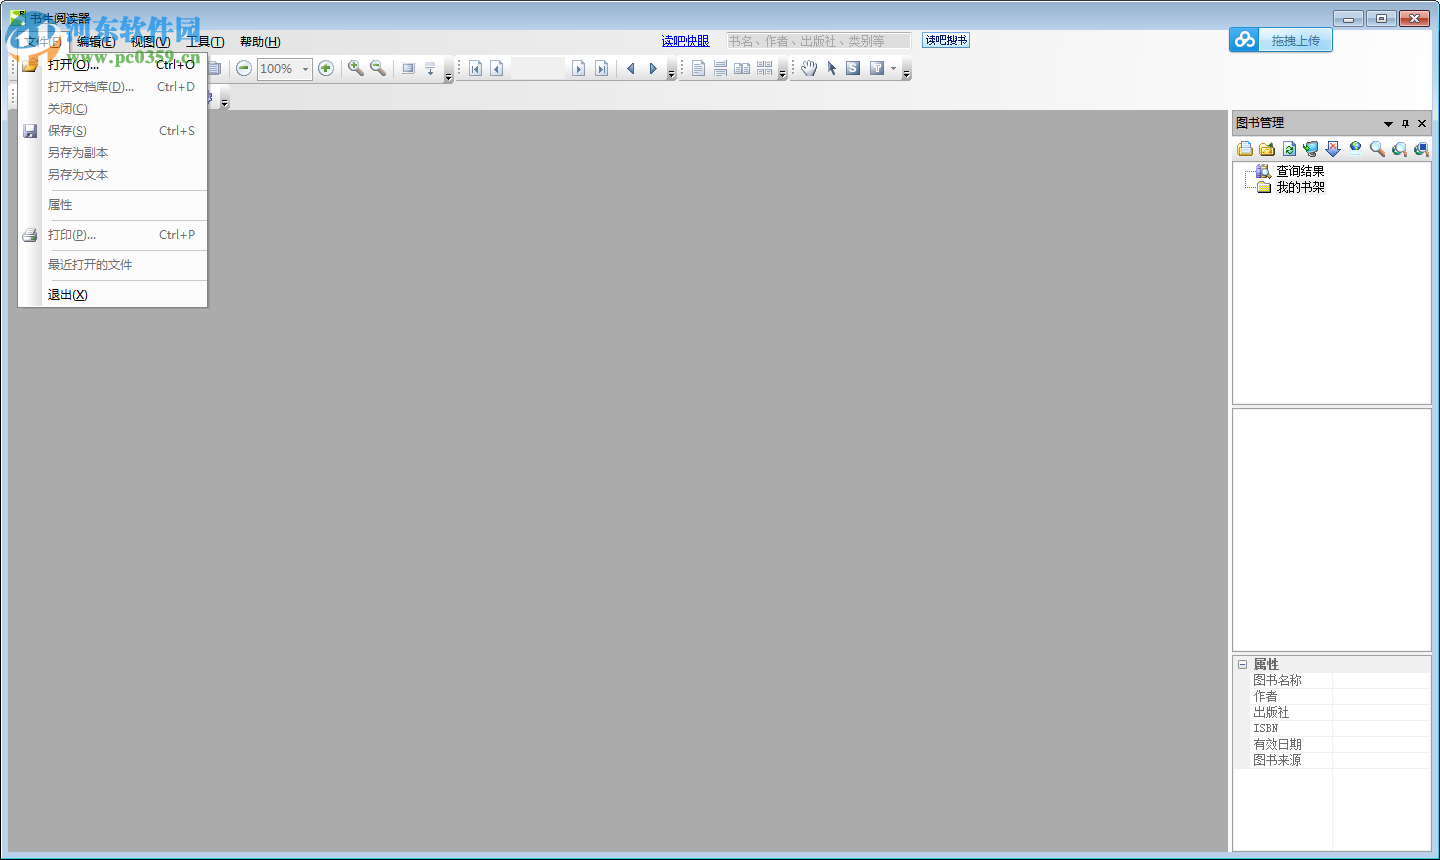1440x860 pixels.
Task: Click the 出版社 property row
Action: click(1332, 712)
